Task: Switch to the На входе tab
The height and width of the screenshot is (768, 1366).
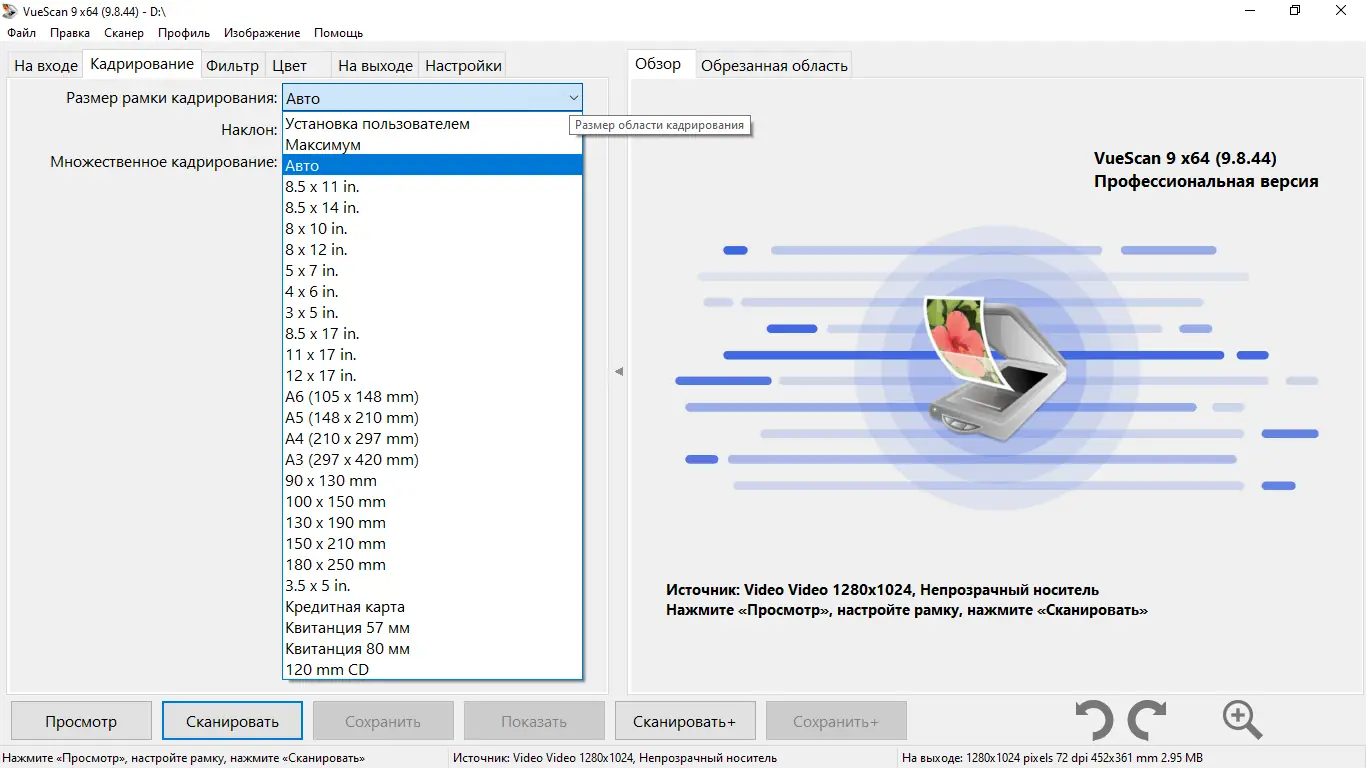Action: (46, 65)
